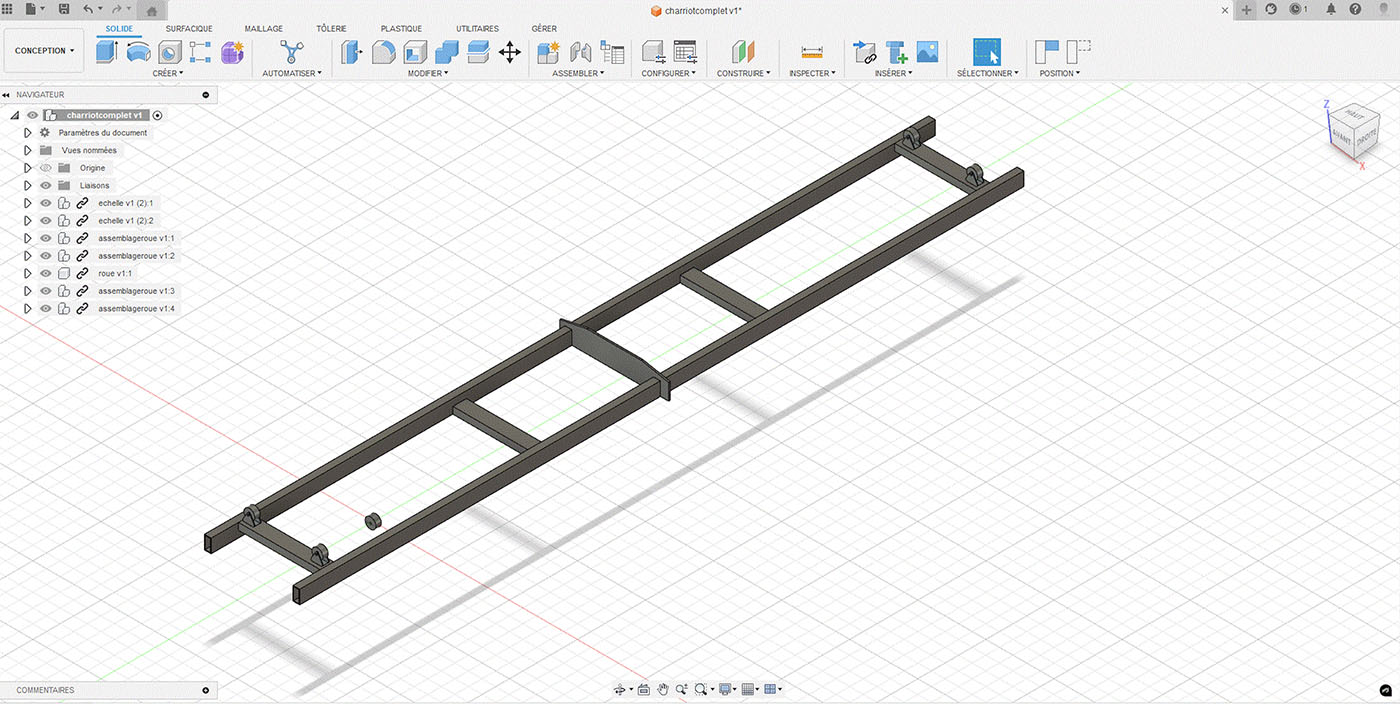Hide echelle v1 (2):2 component
The width and height of the screenshot is (1400, 704).
(46, 221)
